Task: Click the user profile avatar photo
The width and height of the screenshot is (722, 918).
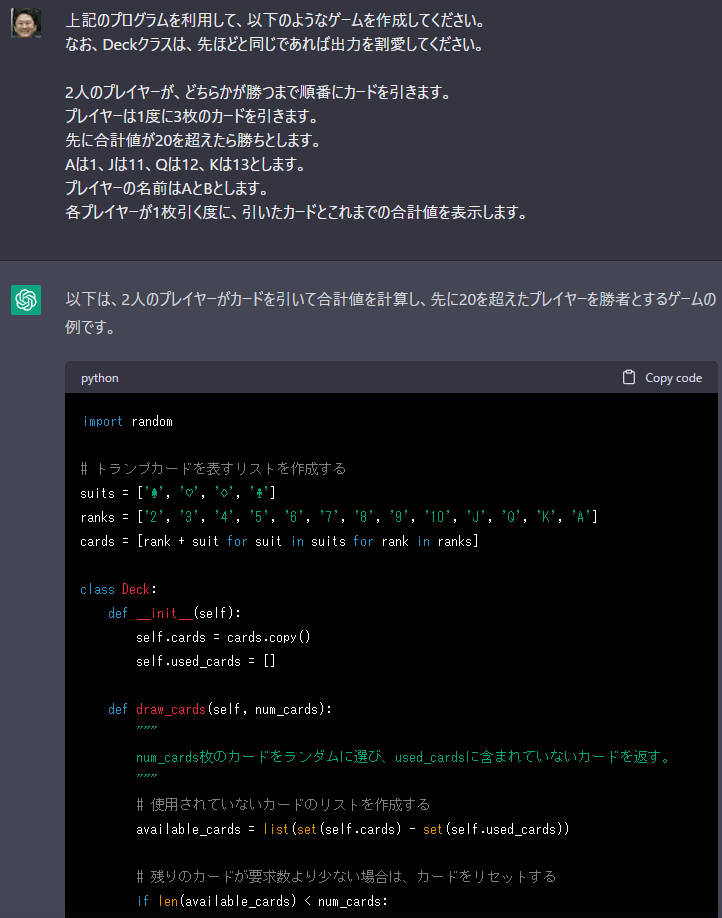Action: [x=26, y=23]
